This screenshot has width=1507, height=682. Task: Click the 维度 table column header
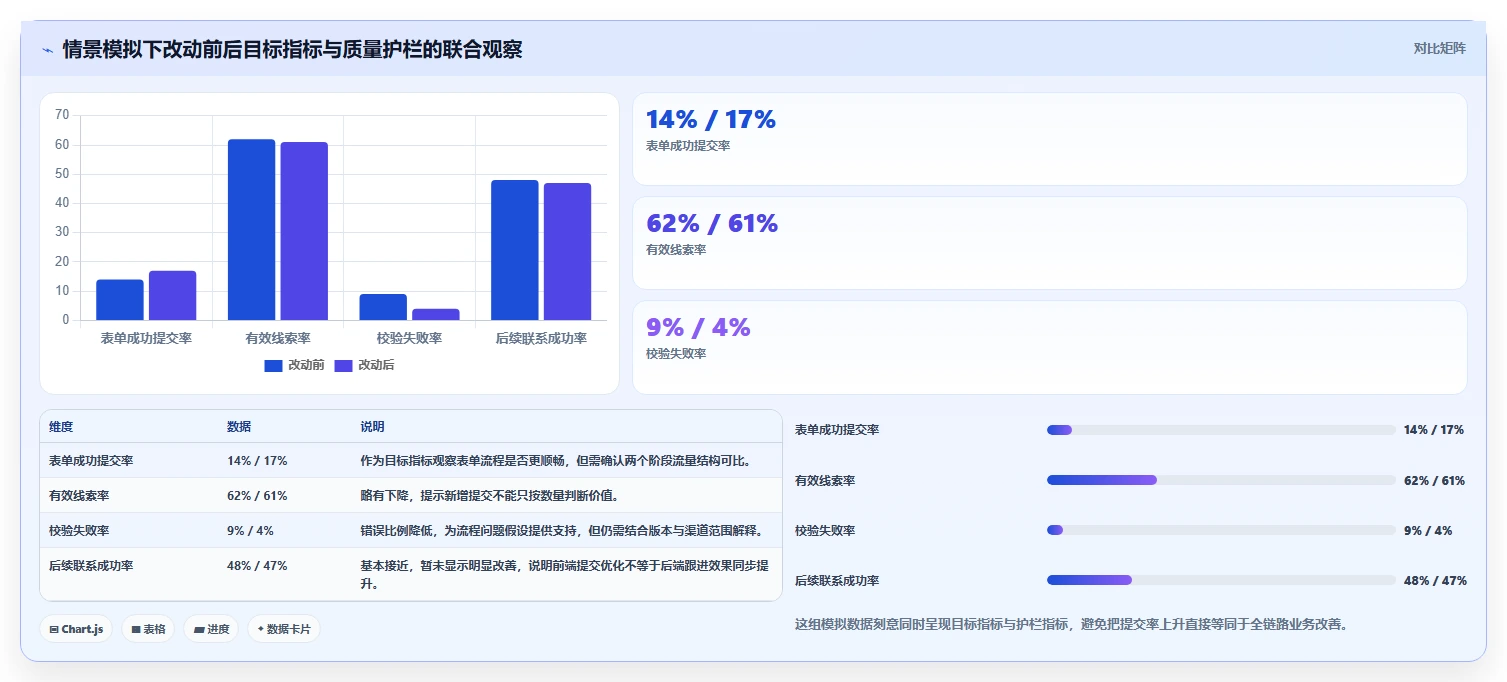coord(61,427)
